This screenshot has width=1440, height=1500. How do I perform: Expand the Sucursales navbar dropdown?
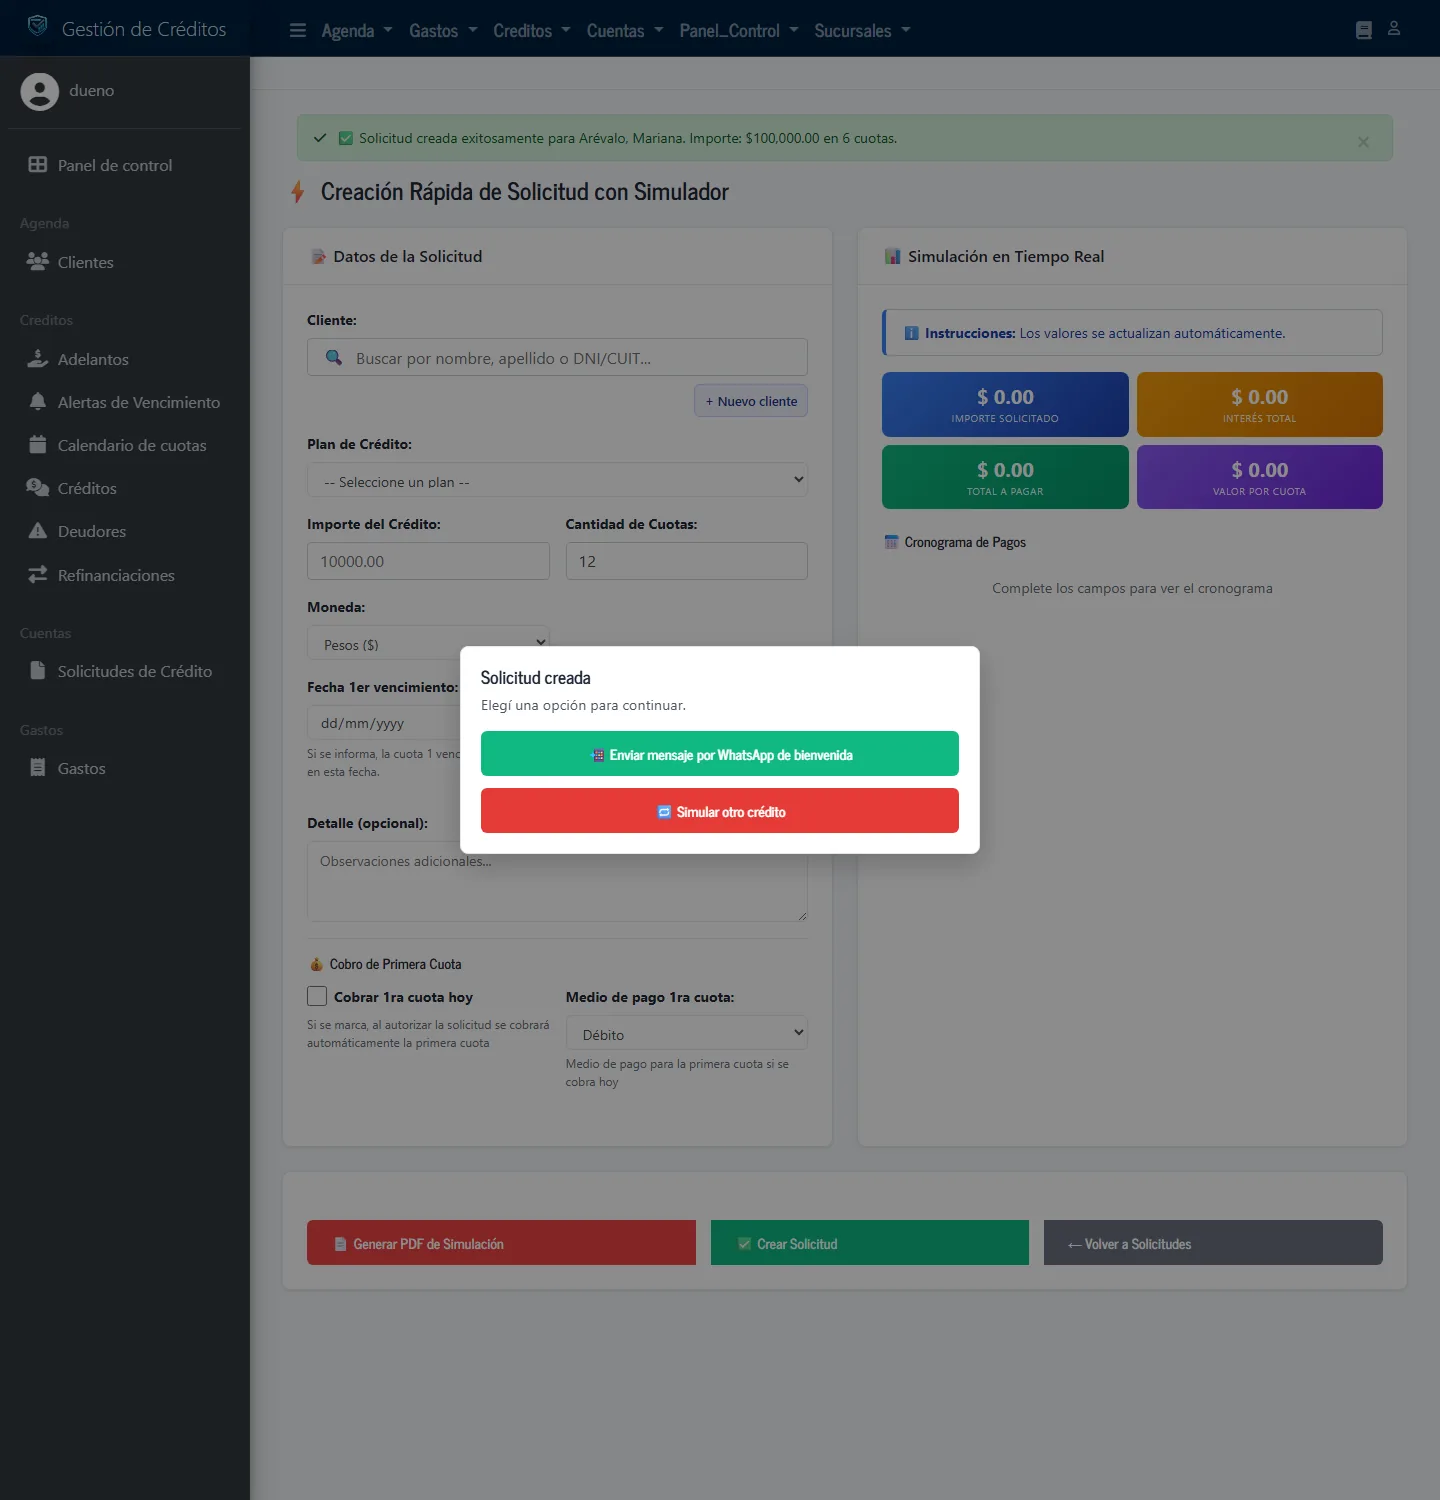(x=862, y=31)
